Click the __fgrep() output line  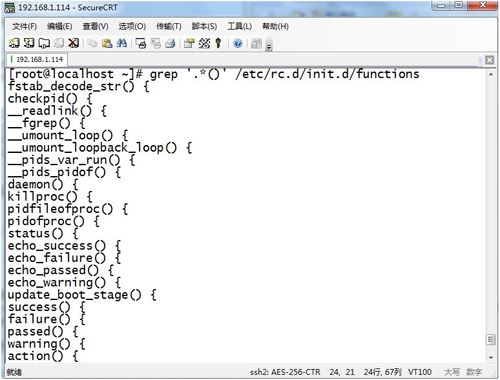[47, 123]
